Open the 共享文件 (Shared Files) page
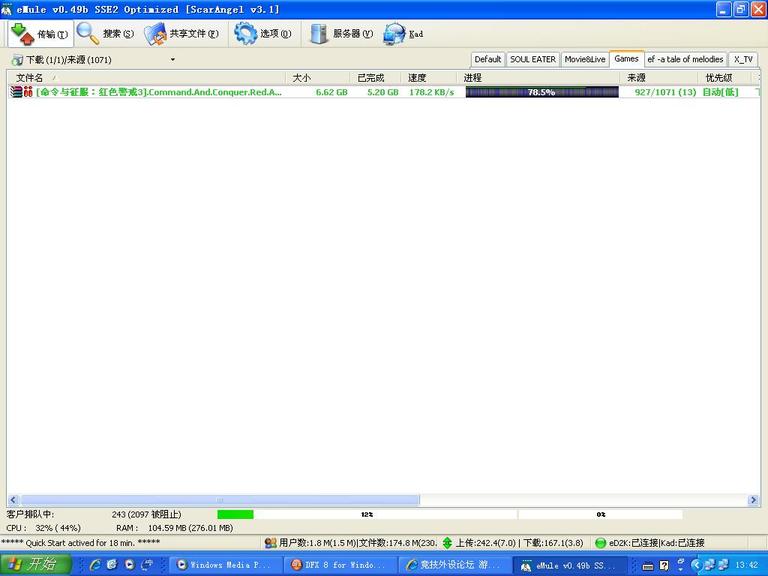Viewport: 768px width, 576px height. click(182, 34)
